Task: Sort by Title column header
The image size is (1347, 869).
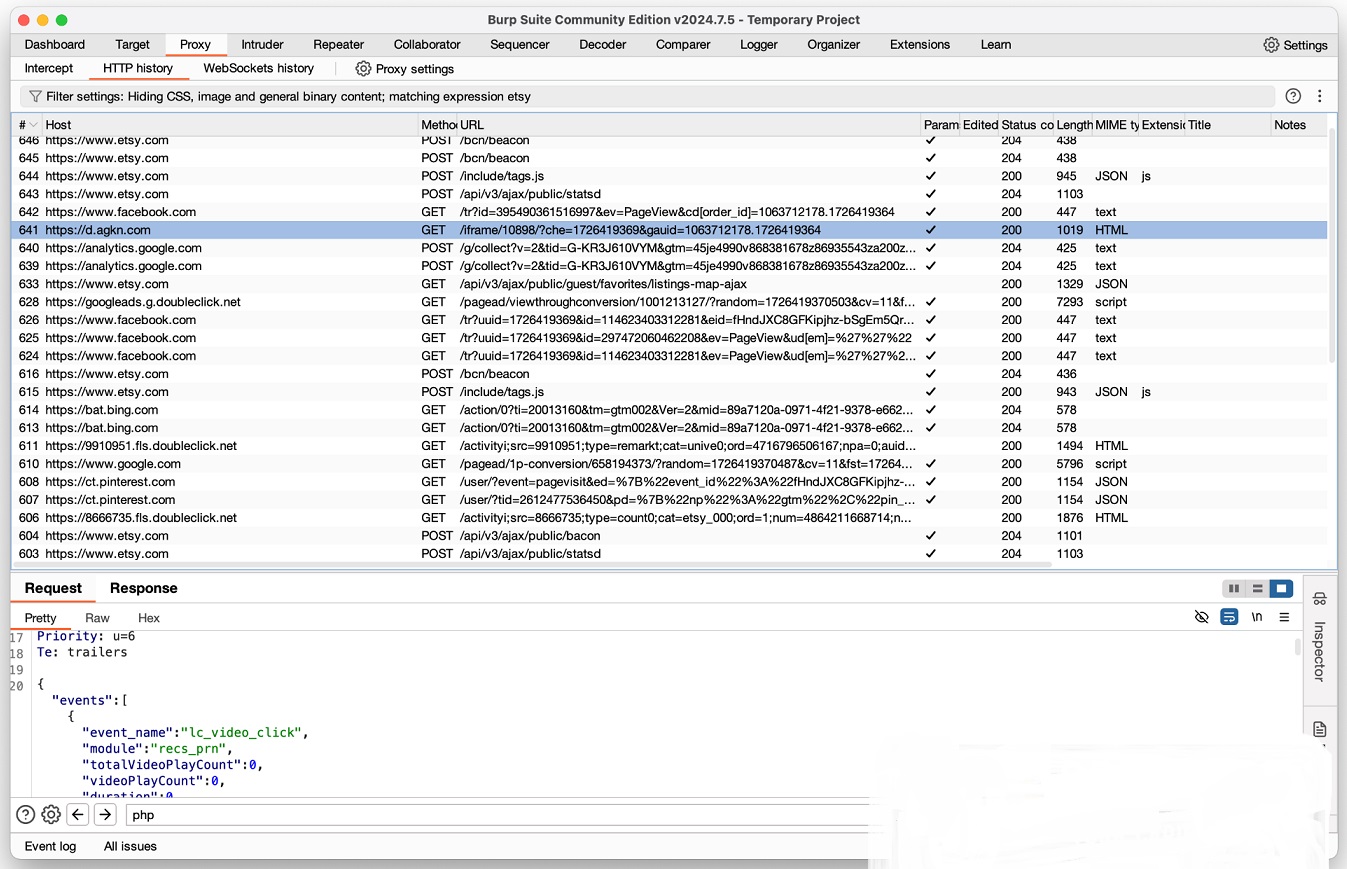Action: [1228, 125]
